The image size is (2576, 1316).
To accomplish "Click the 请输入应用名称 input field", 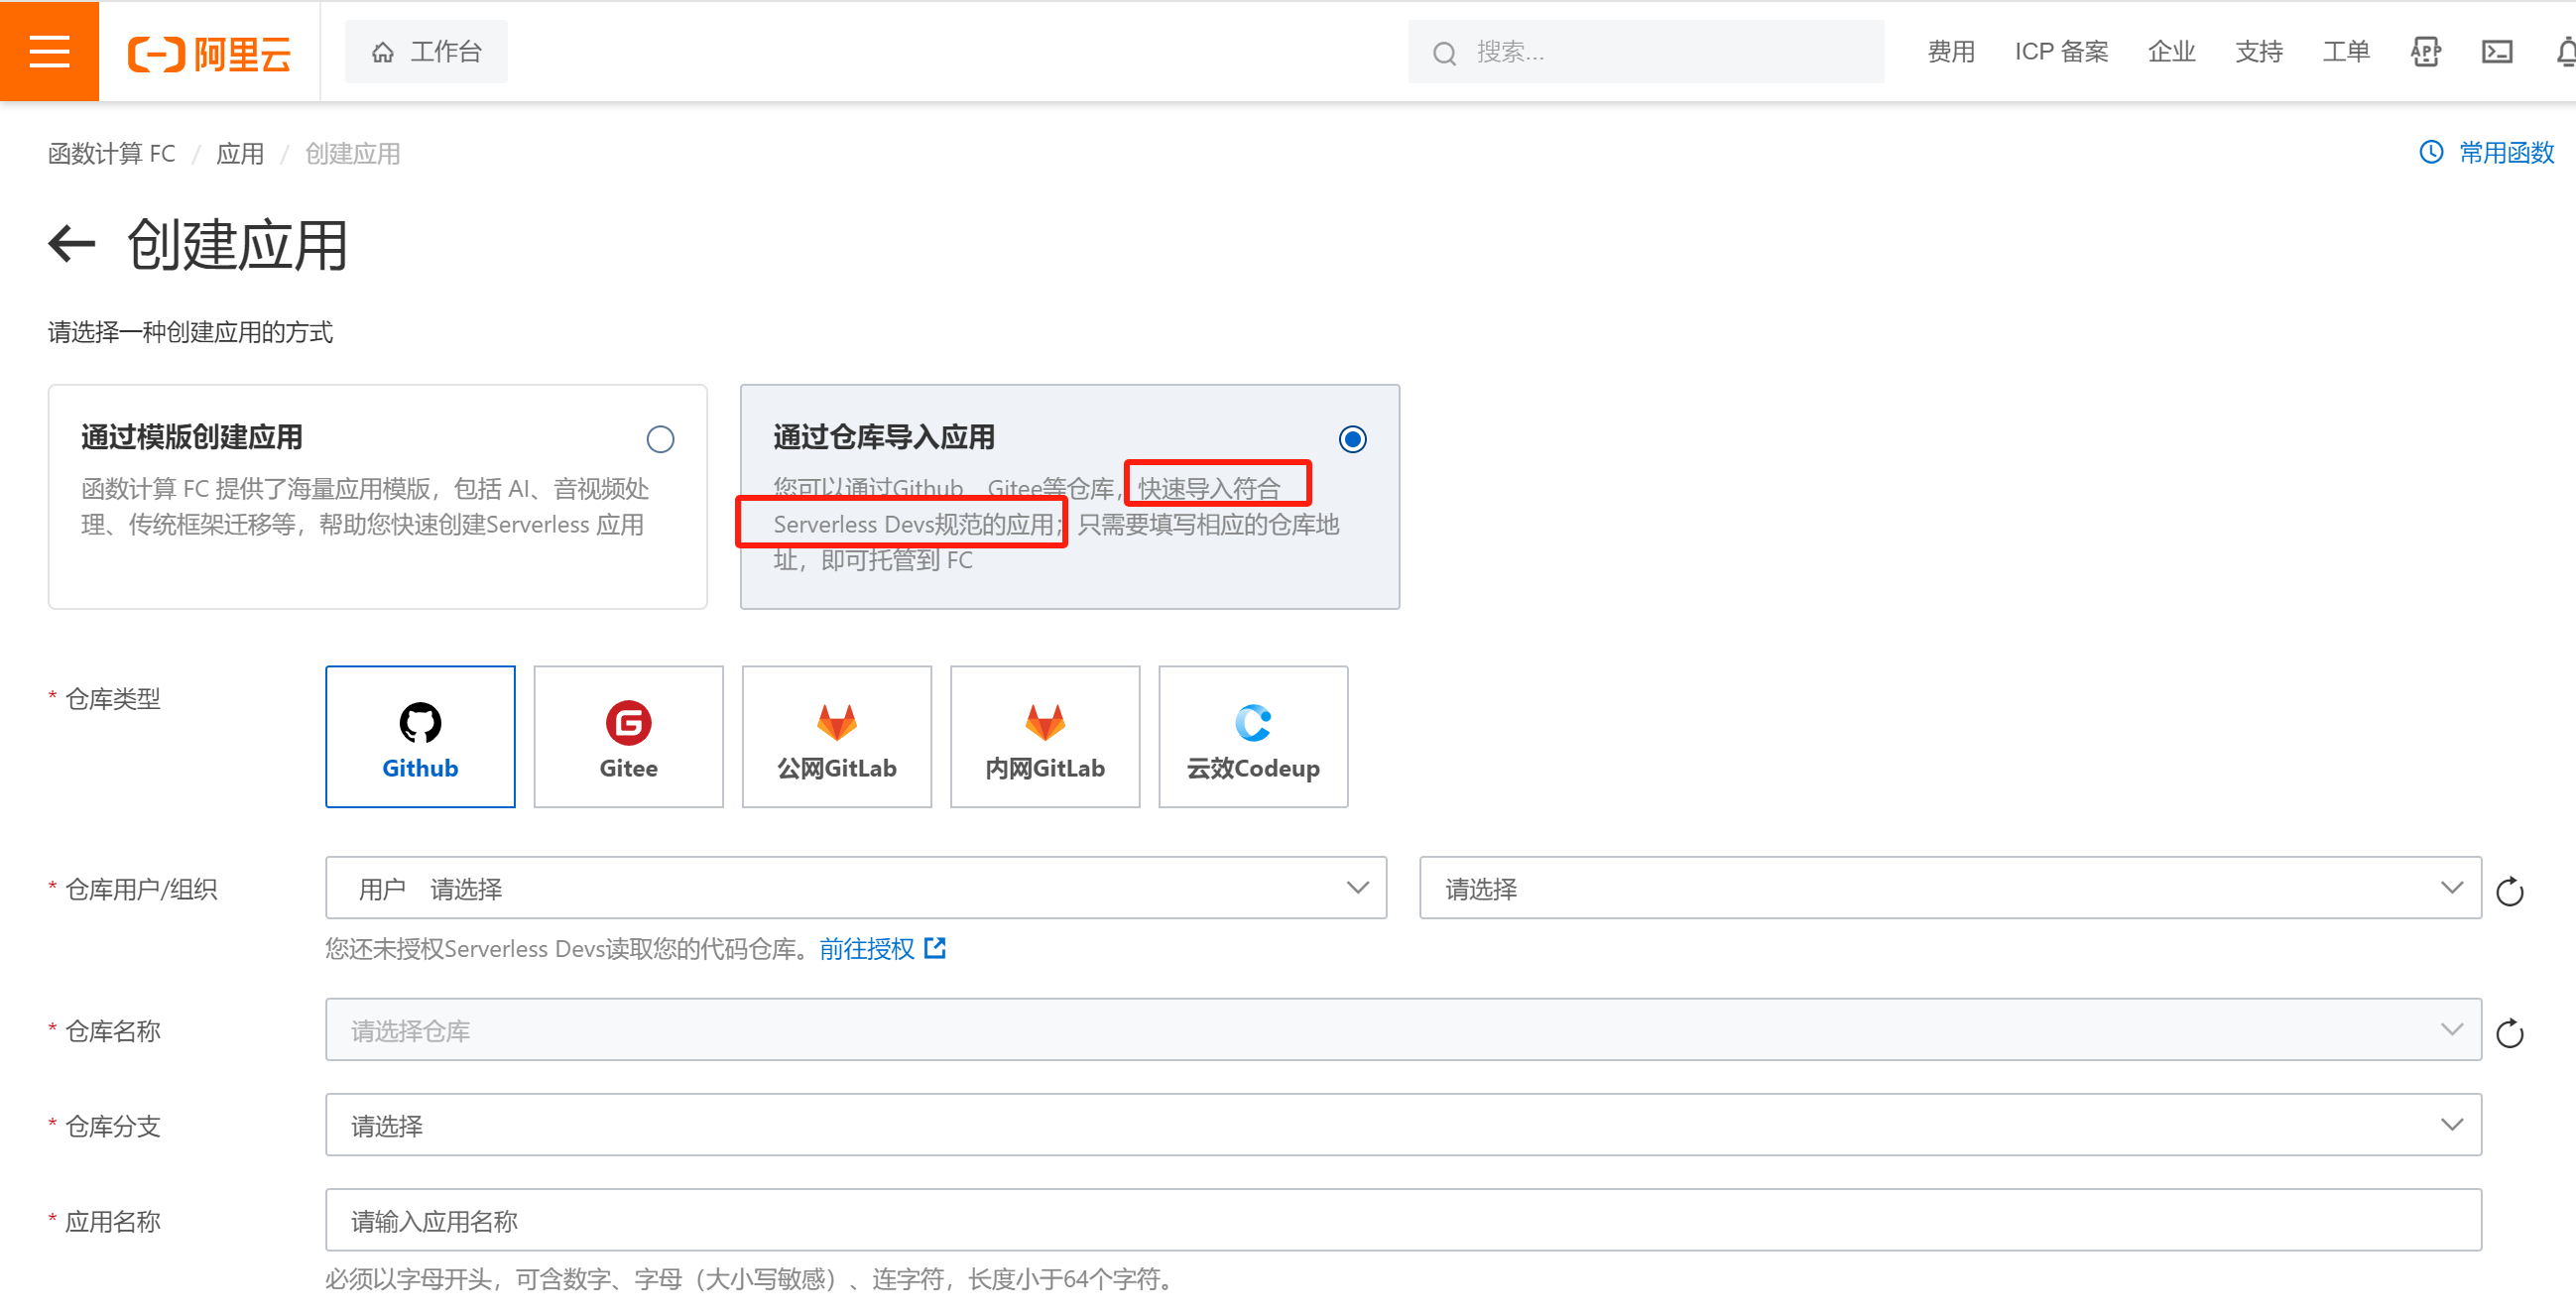I will point(1403,1220).
